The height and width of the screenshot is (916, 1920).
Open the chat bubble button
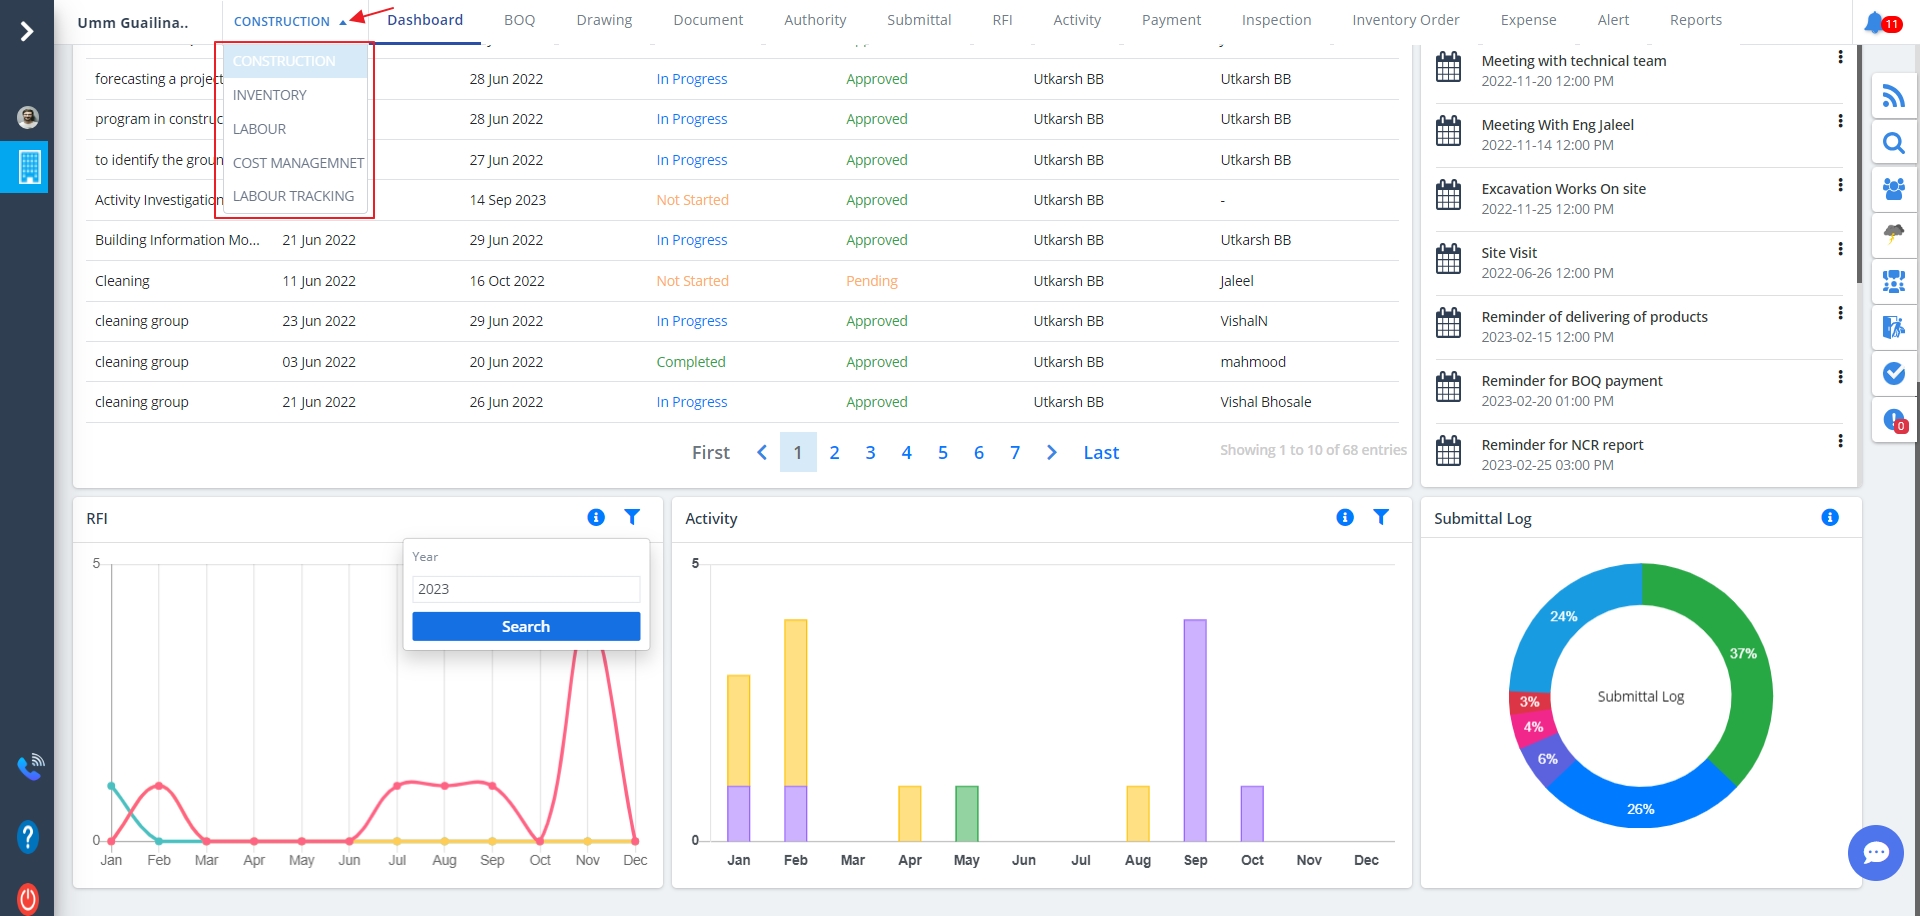coord(1875,852)
